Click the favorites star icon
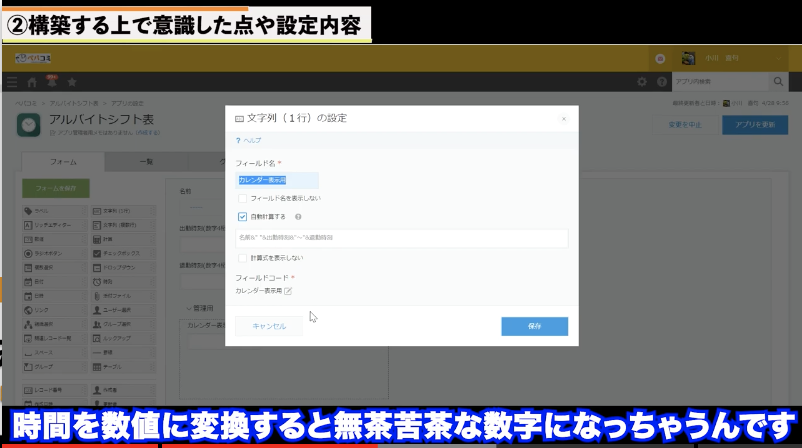Image resolution: width=802 pixels, height=448 pixels. [x=71, y=82]
